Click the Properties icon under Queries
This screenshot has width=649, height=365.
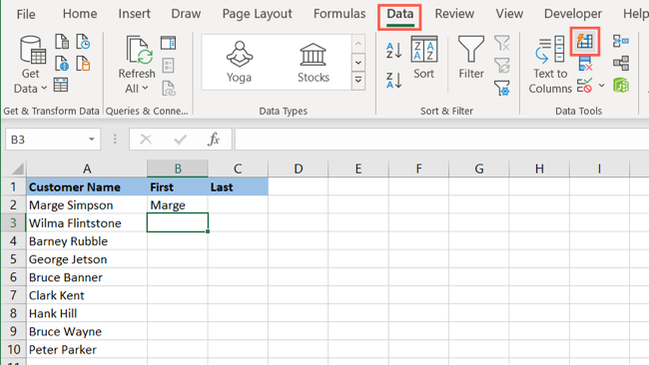tap(168, 65)
